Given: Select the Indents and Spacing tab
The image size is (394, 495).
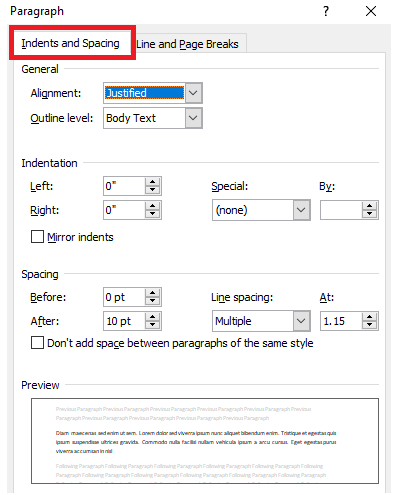Looking at the screenshot, I should pos(70,43).
